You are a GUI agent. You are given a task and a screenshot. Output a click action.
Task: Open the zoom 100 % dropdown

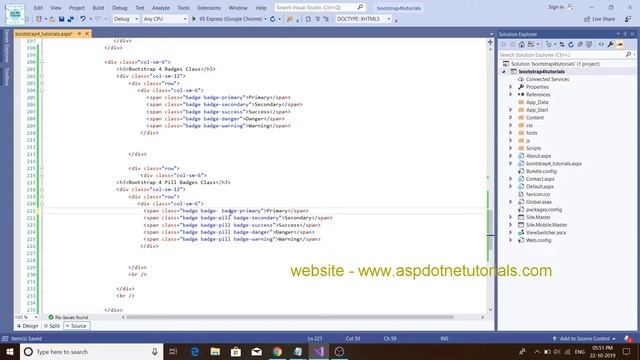[36, 317]
